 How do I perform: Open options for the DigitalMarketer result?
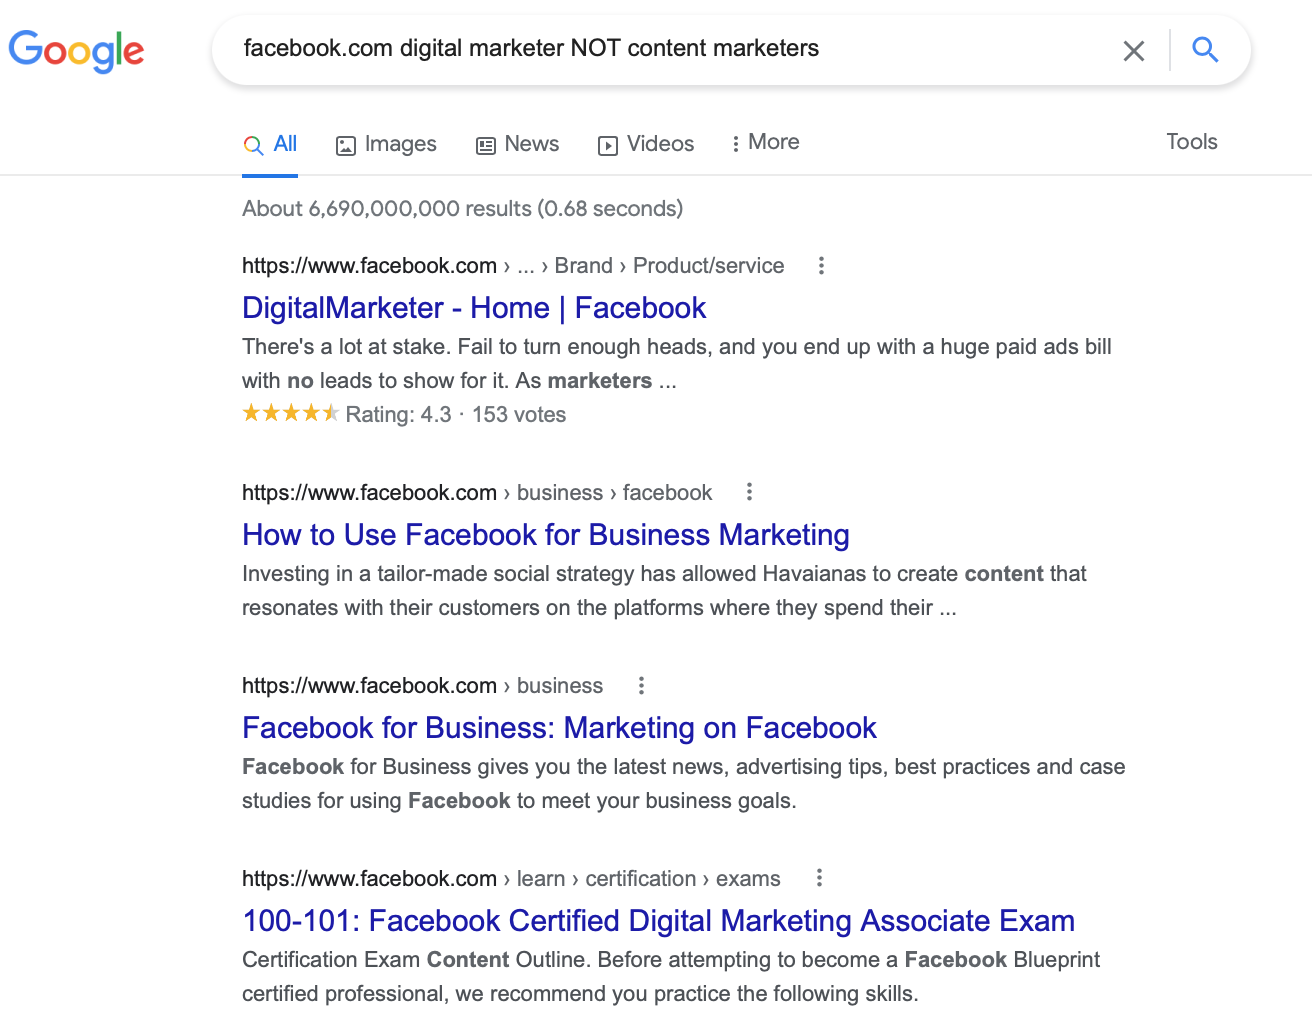click(821, 266)
